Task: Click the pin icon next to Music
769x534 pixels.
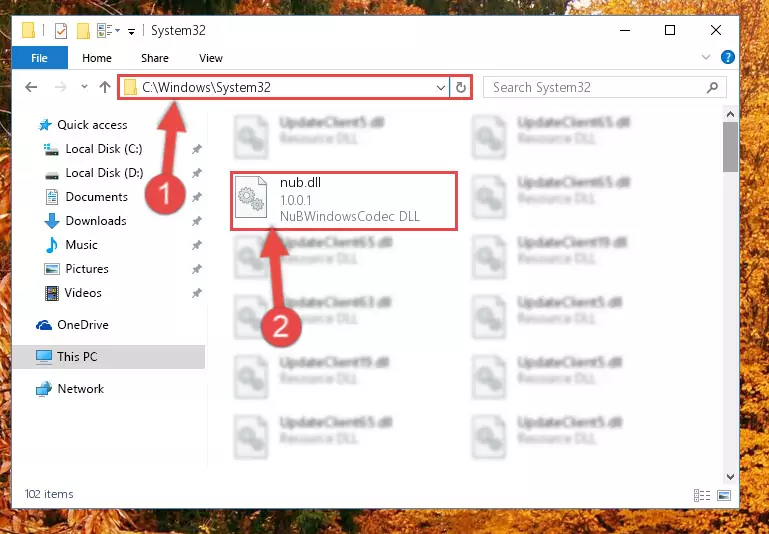Action: (197, 245)
